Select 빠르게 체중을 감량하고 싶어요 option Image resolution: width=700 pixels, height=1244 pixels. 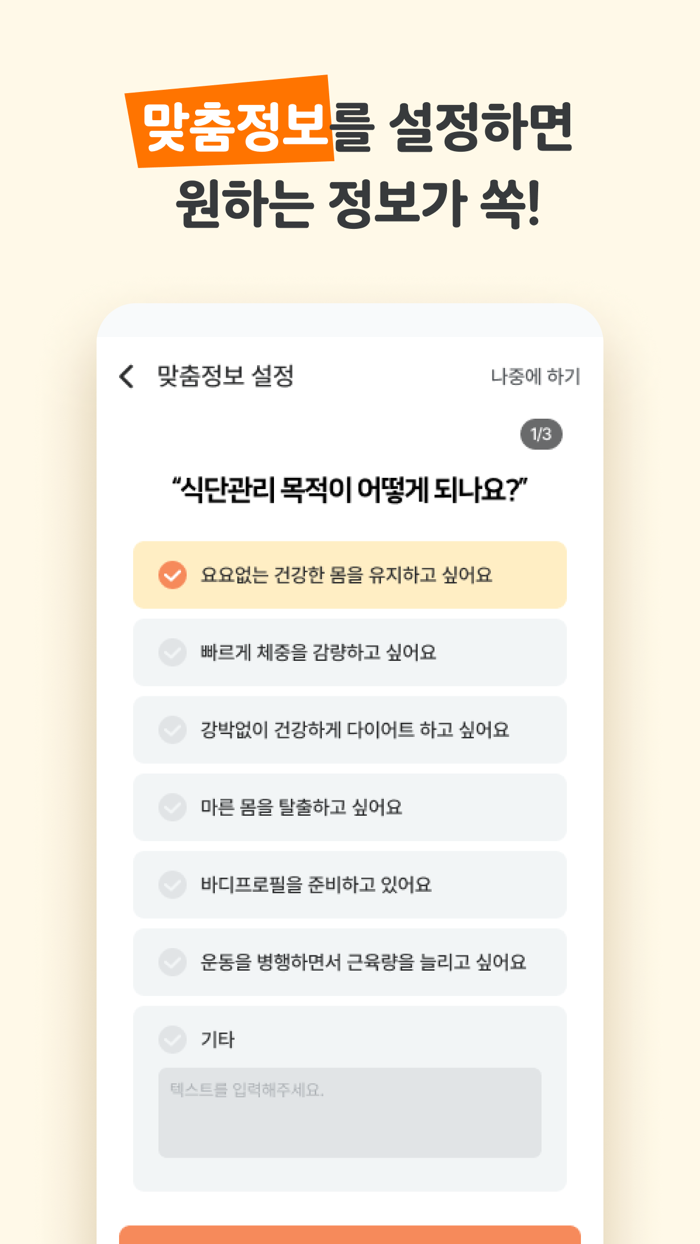click(x=349, y=652)
